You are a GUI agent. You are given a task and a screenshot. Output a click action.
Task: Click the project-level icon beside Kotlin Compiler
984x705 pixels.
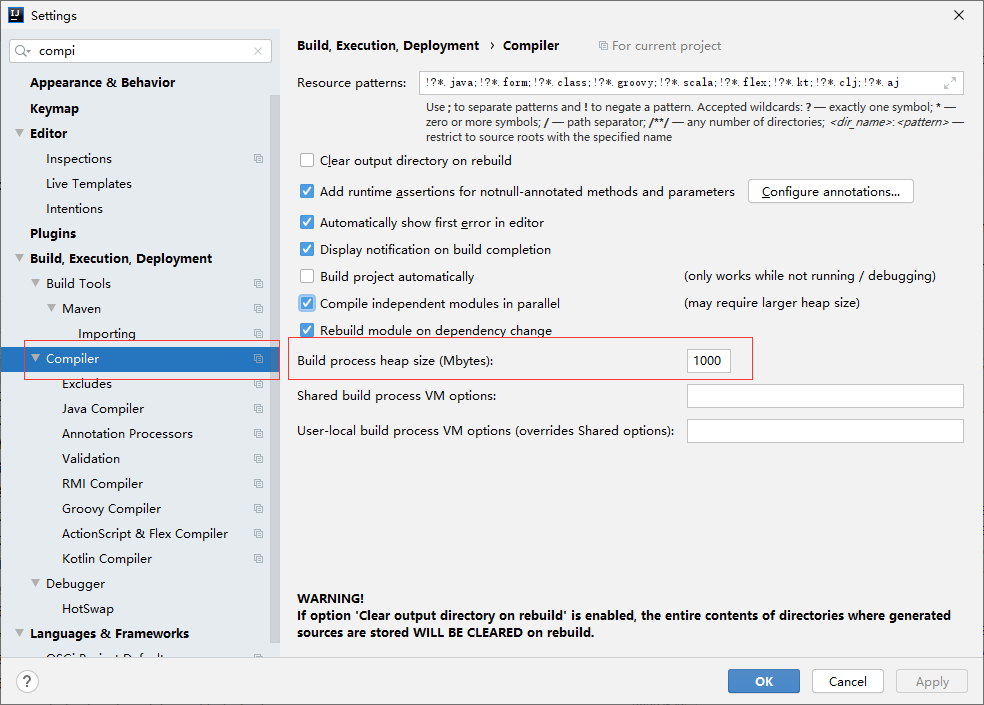coord(258,559)
